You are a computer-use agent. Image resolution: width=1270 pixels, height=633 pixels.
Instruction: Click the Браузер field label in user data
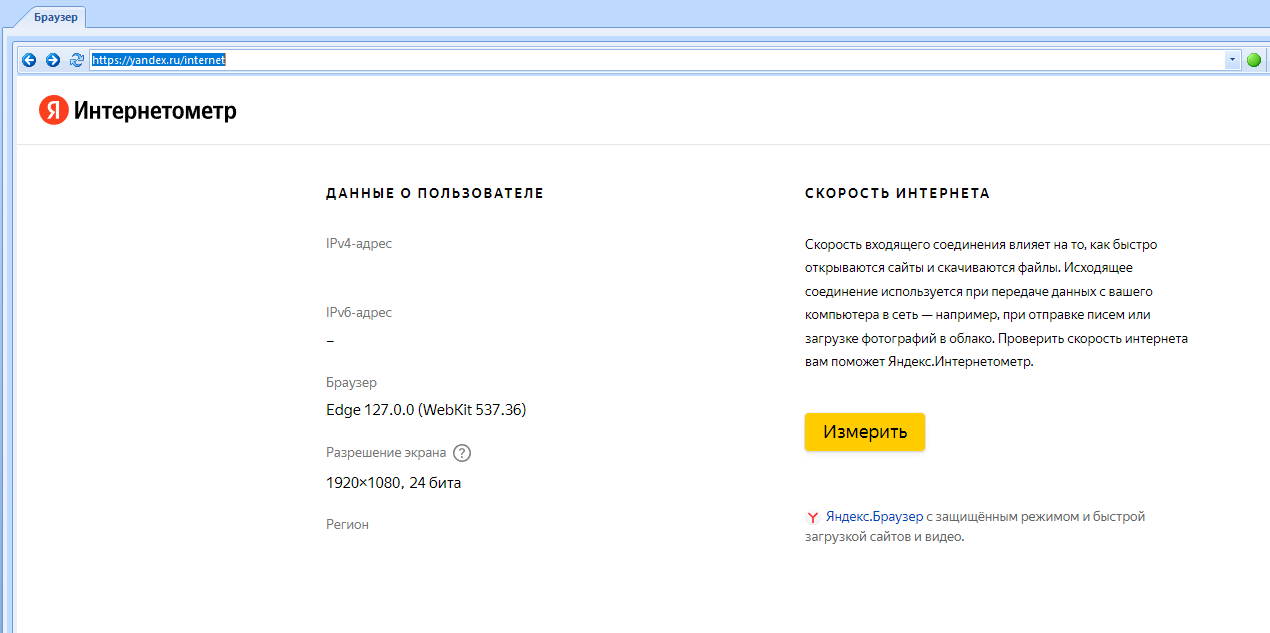click(x=351, y=383)
